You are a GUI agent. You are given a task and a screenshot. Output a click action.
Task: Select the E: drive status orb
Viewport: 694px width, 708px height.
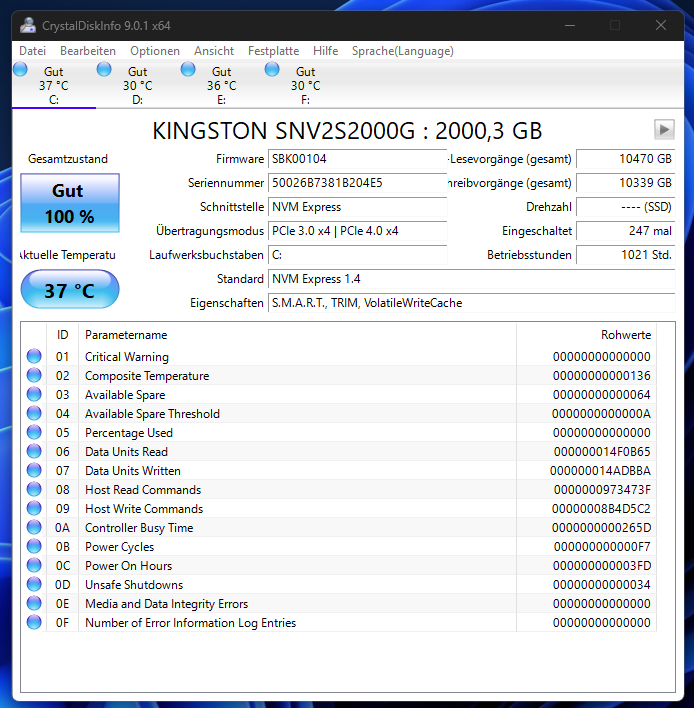pyautogui.click(x=188, y=70)
